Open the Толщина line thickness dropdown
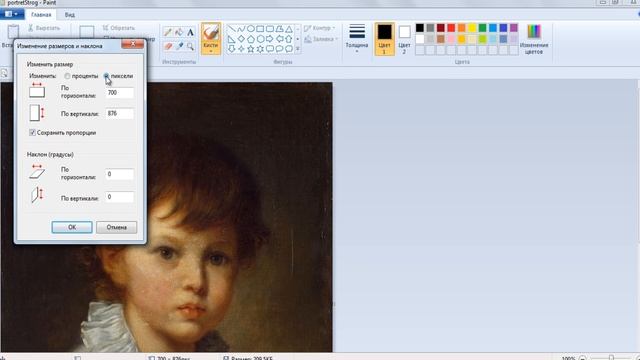 tap(357, 39)
